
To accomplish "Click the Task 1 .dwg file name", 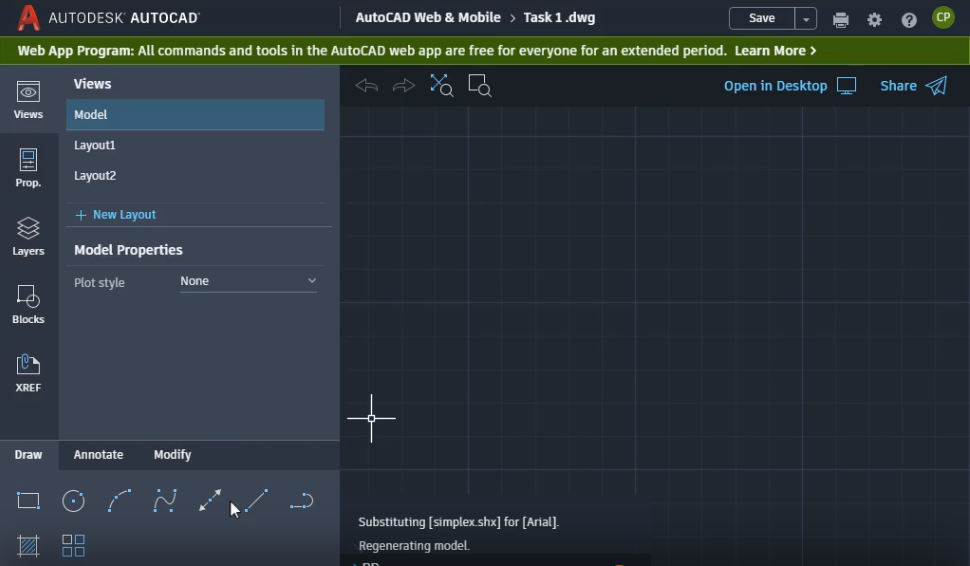I will (559, 17).
